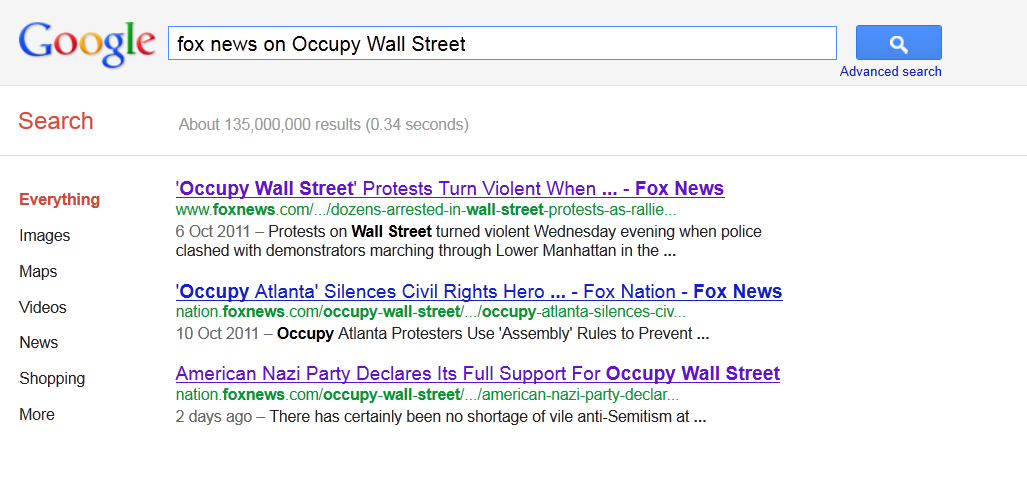Switch to Maps results

(x=38, y=271)
